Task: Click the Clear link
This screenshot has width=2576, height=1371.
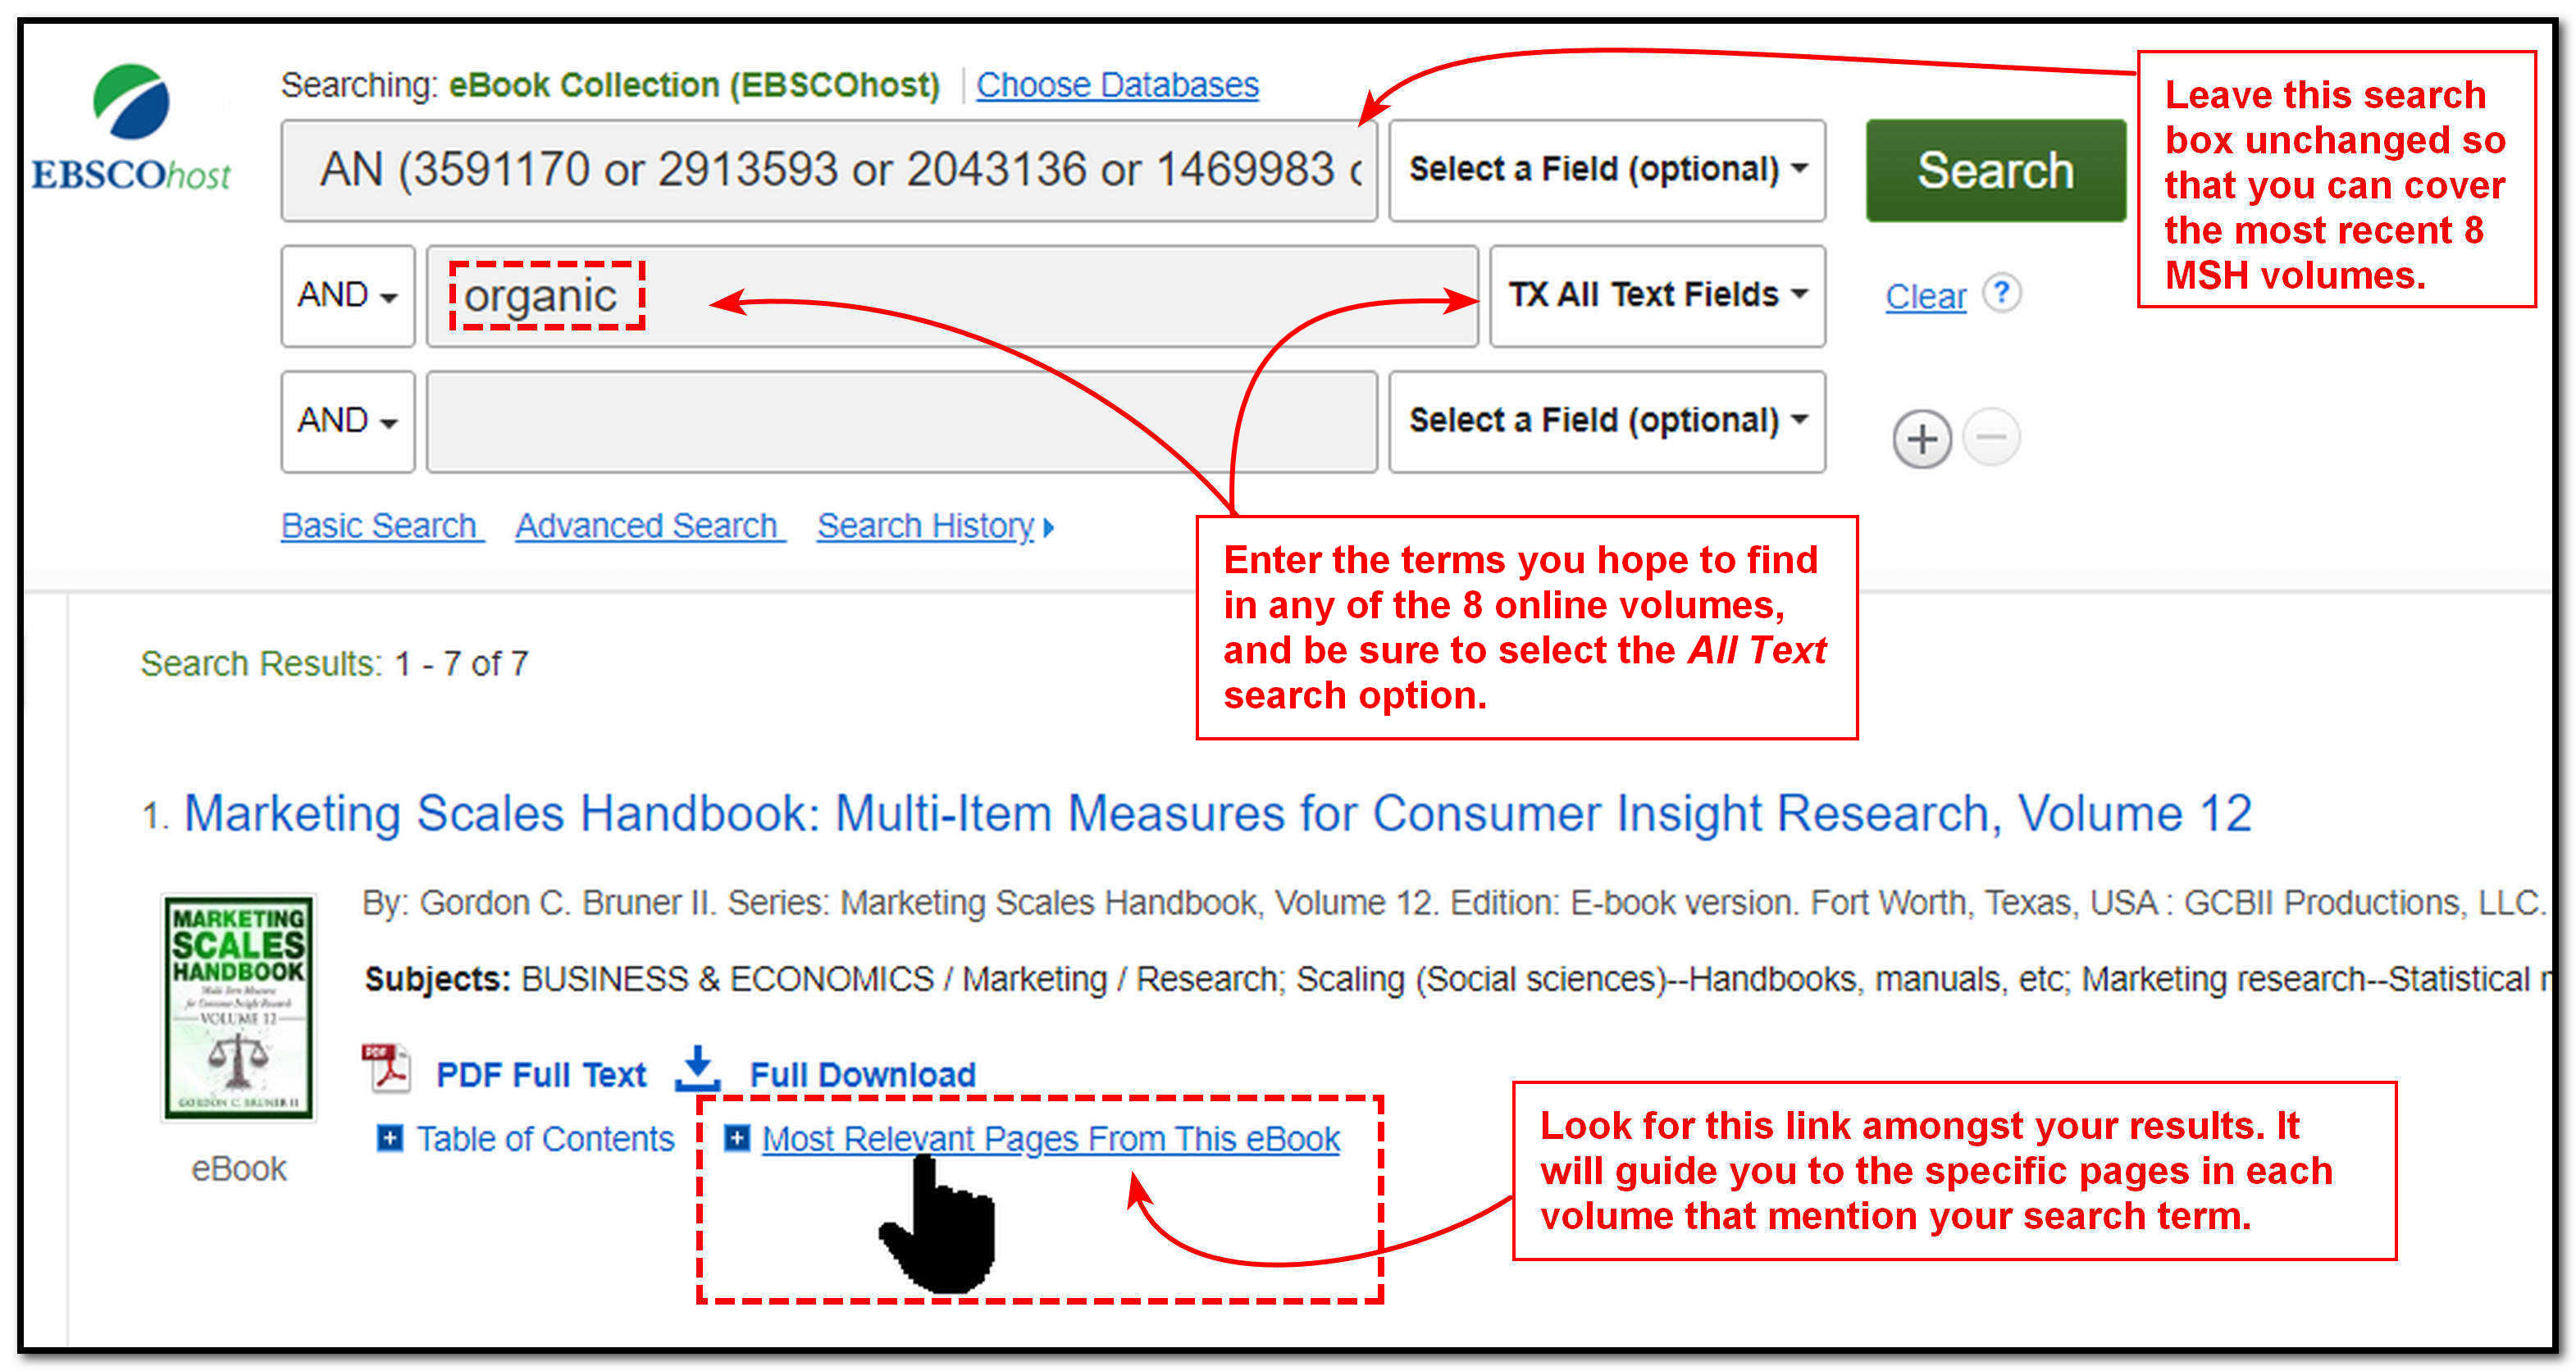Action: [x=1925, y=296]
